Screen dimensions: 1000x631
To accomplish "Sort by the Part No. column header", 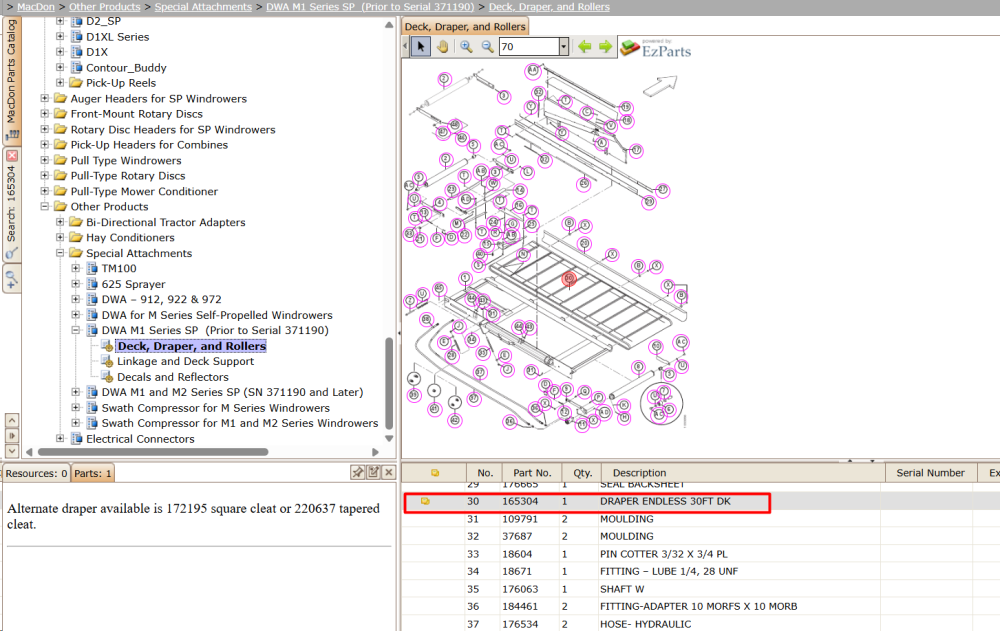I will 532,473.
